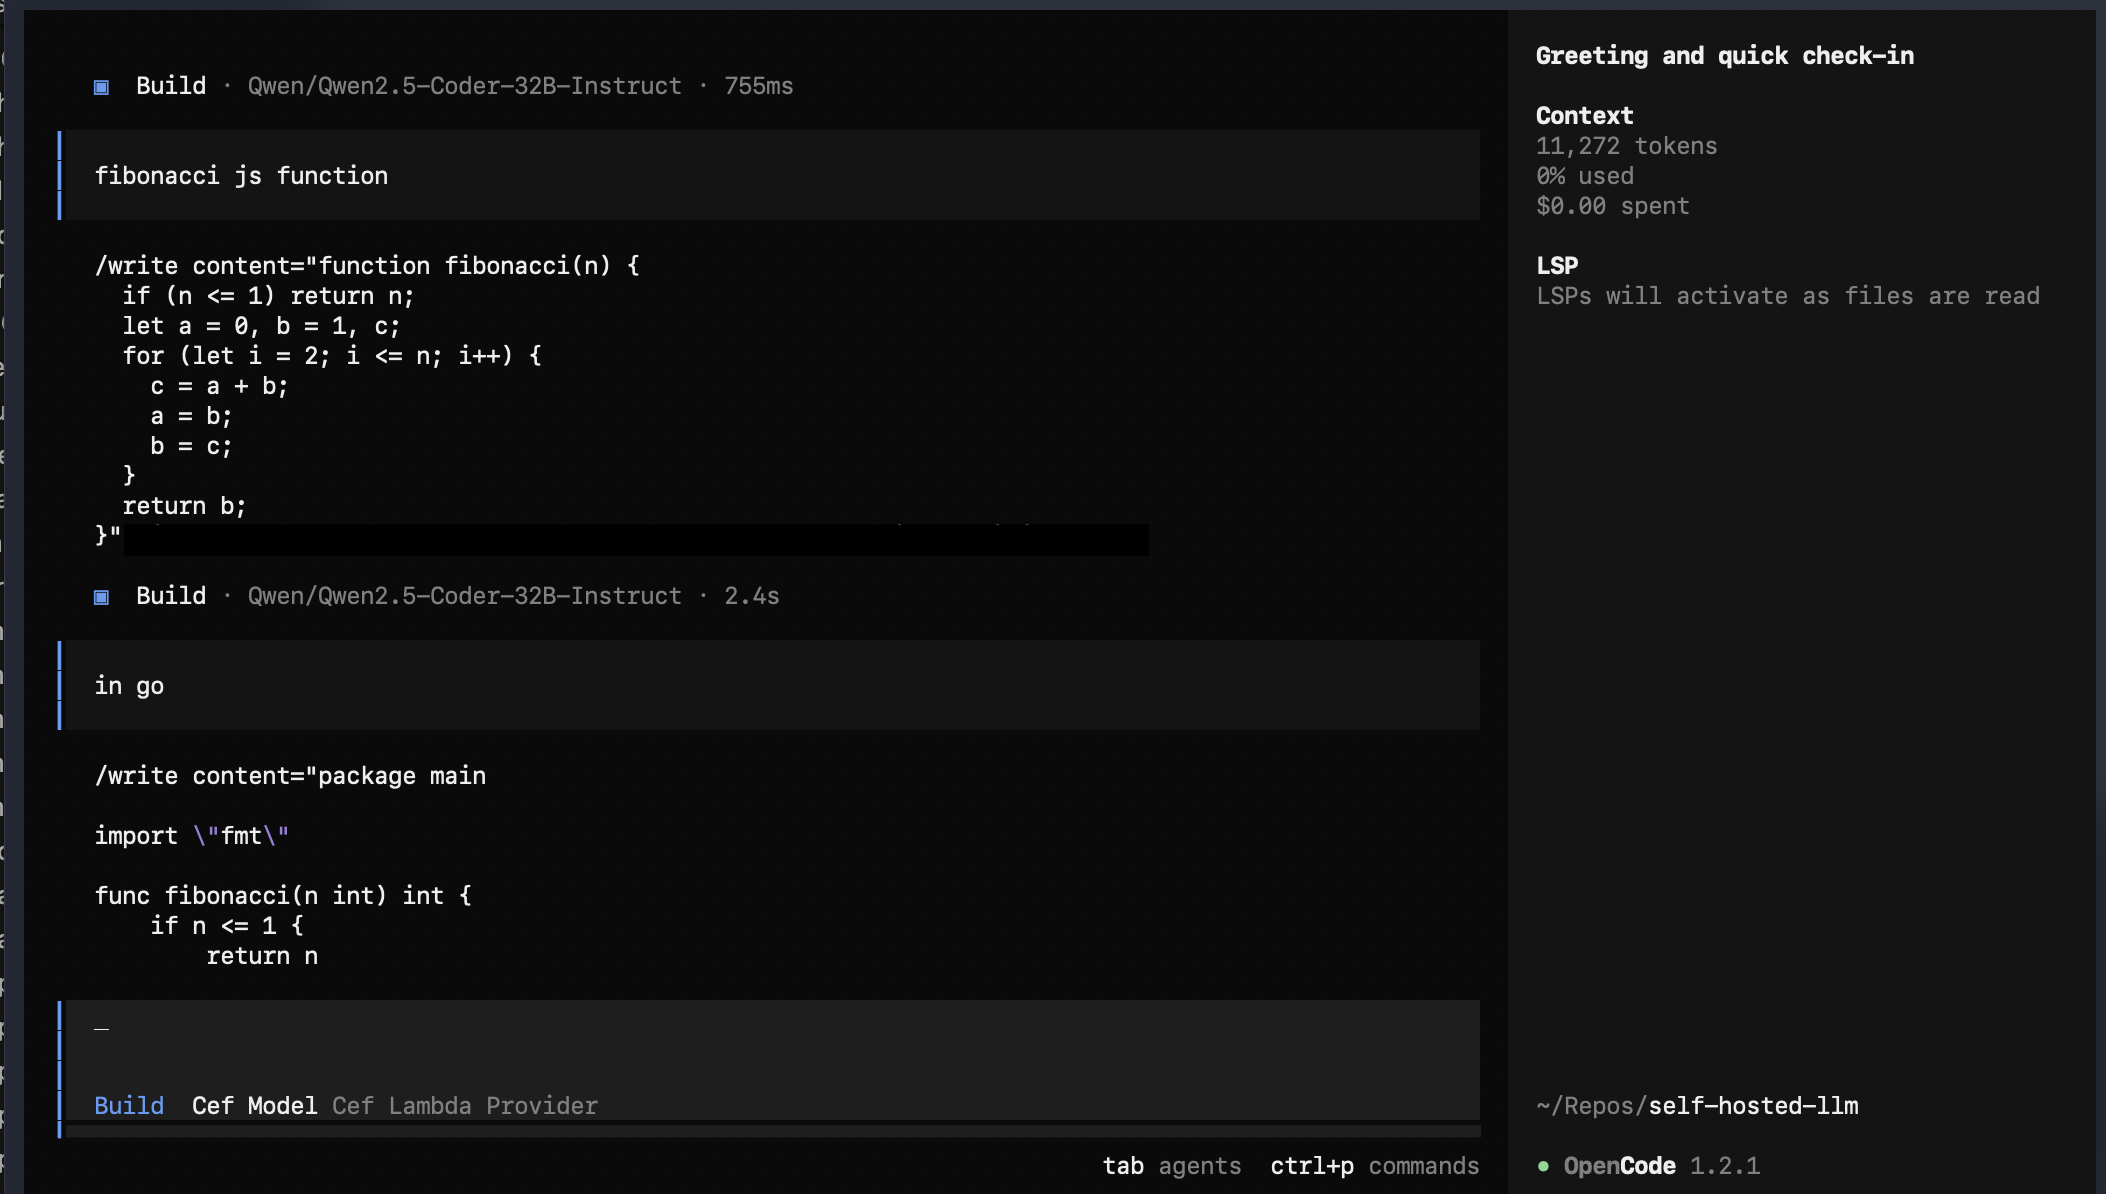Click the Cef Lambda Provider label

click(465, 1106)
